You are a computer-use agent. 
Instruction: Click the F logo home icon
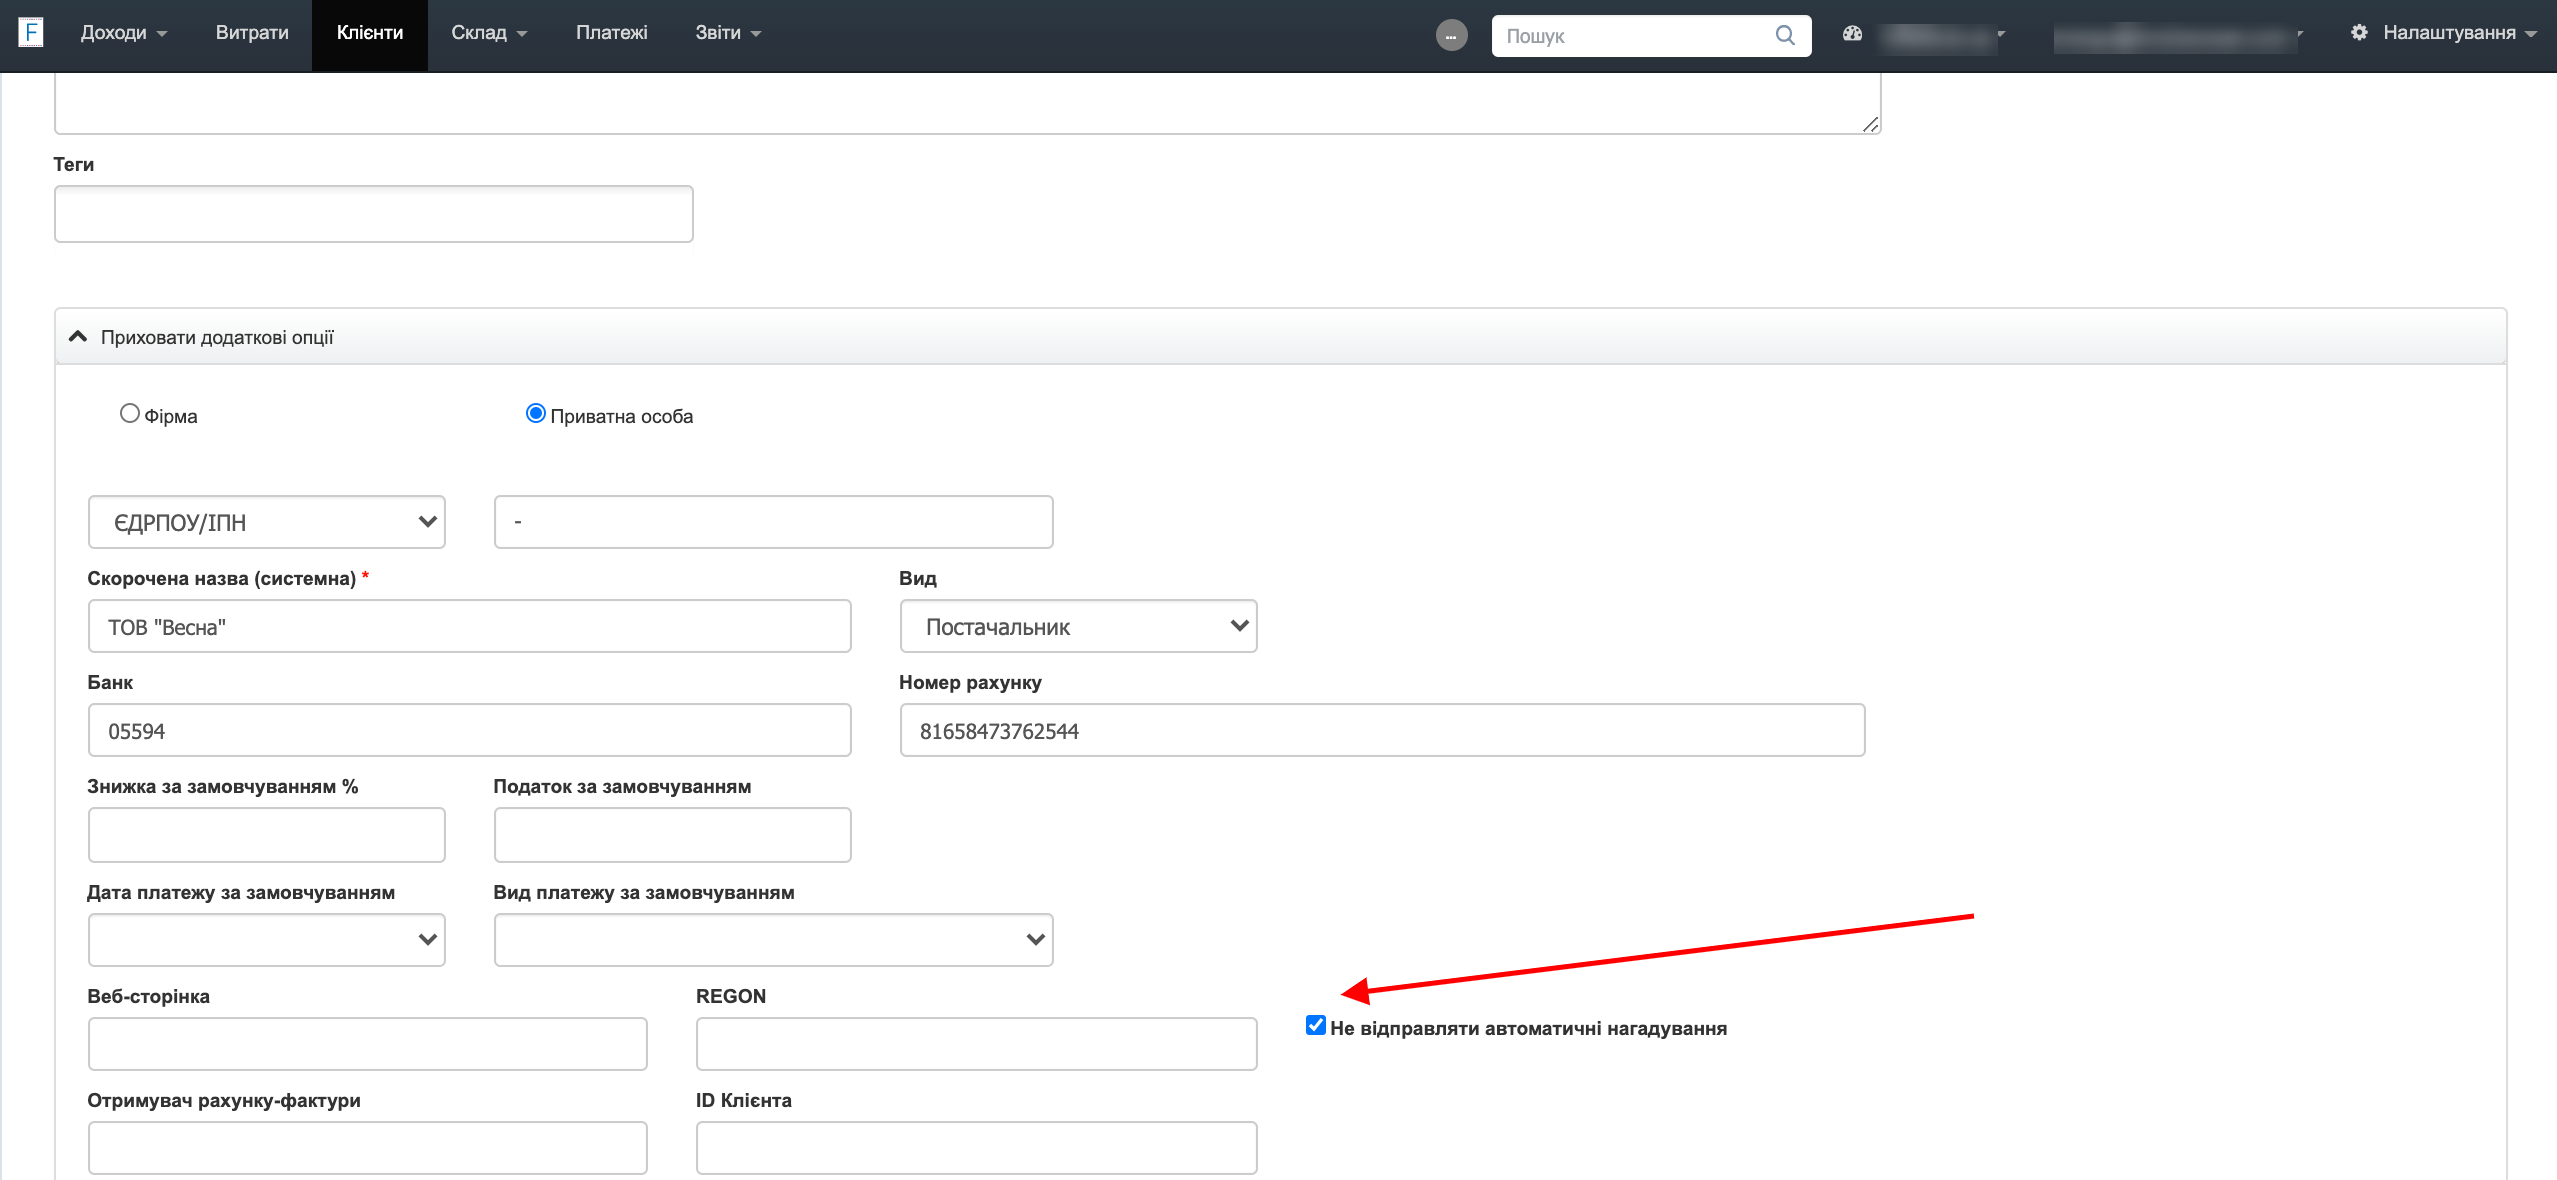point(31,32)
